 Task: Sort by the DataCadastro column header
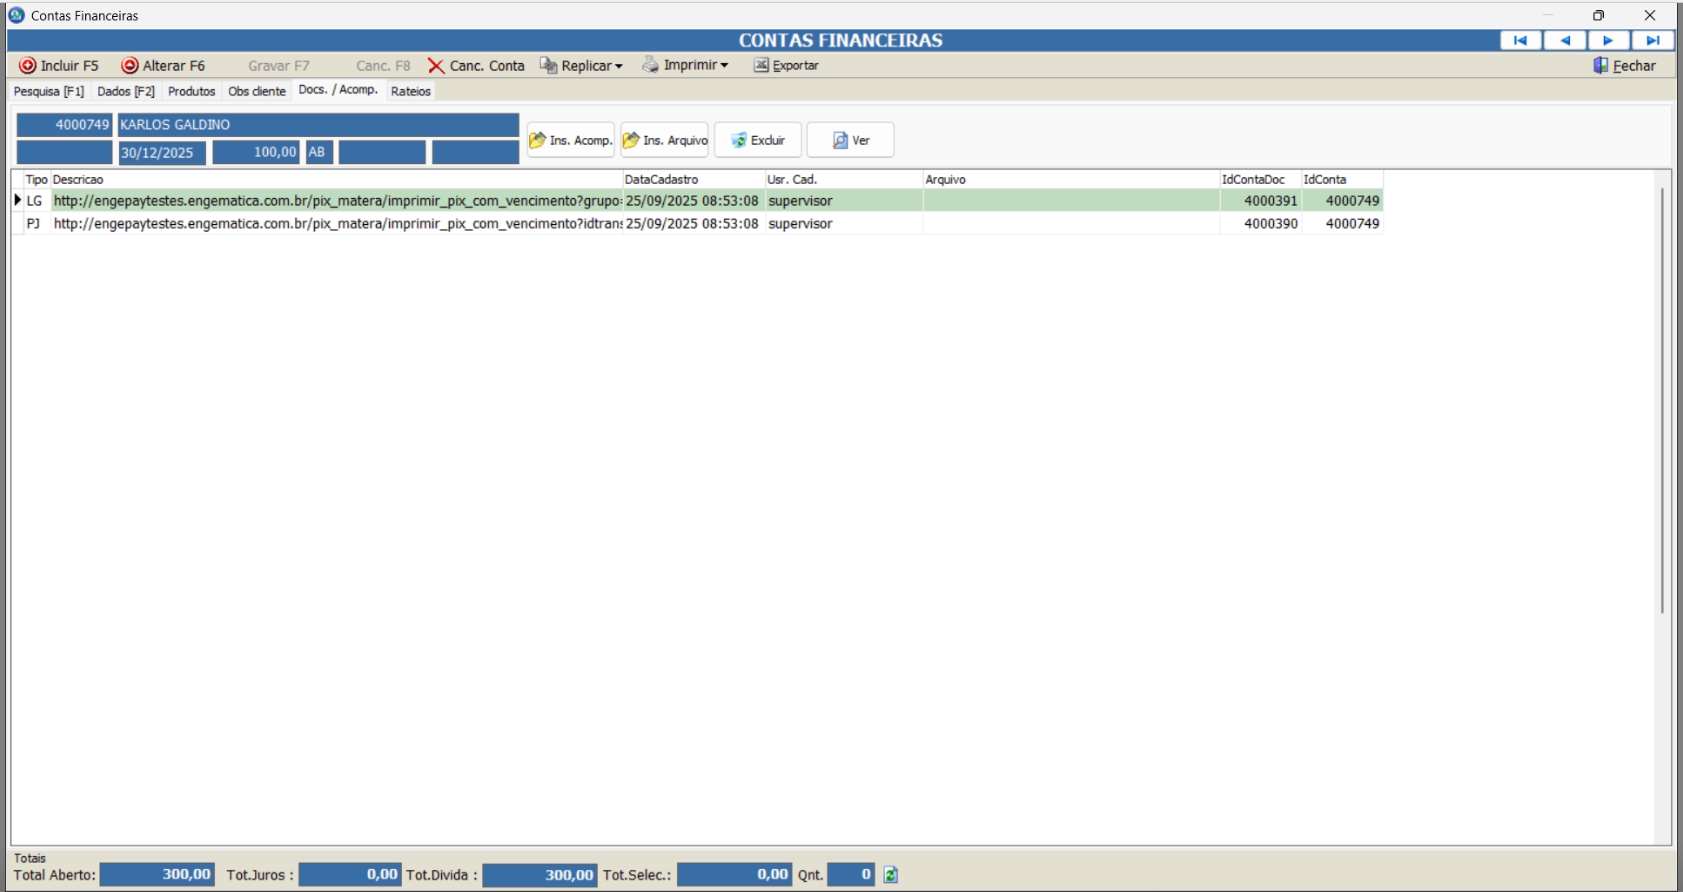pos(662,180)
